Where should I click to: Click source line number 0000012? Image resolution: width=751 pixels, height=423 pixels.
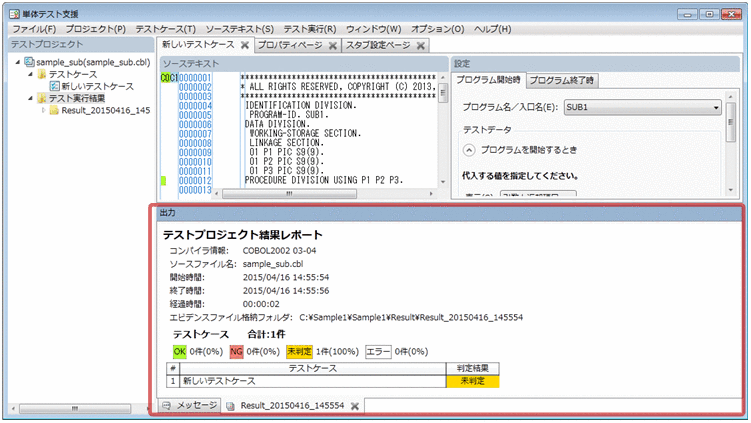tap(195, 181)
